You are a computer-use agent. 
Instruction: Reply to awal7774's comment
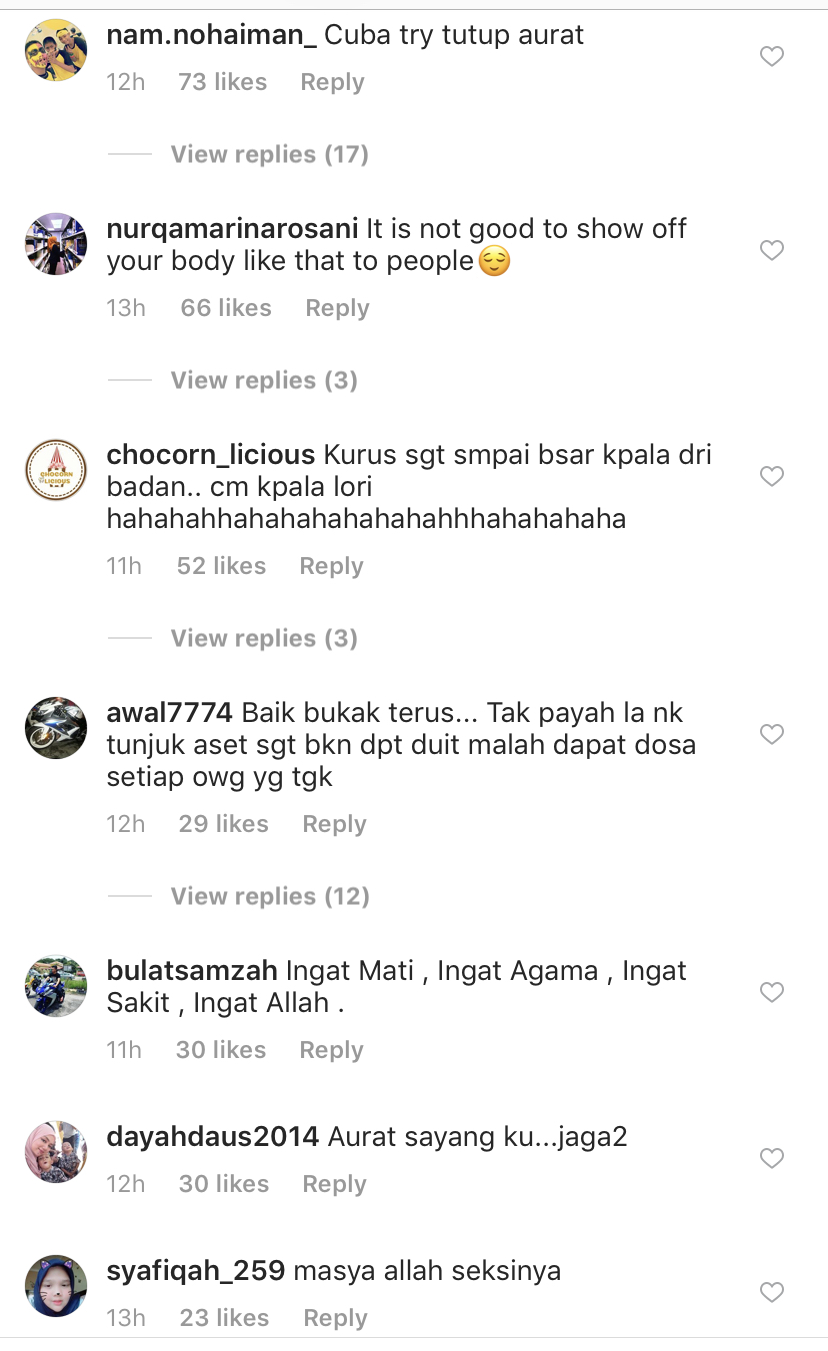[334, 824]
